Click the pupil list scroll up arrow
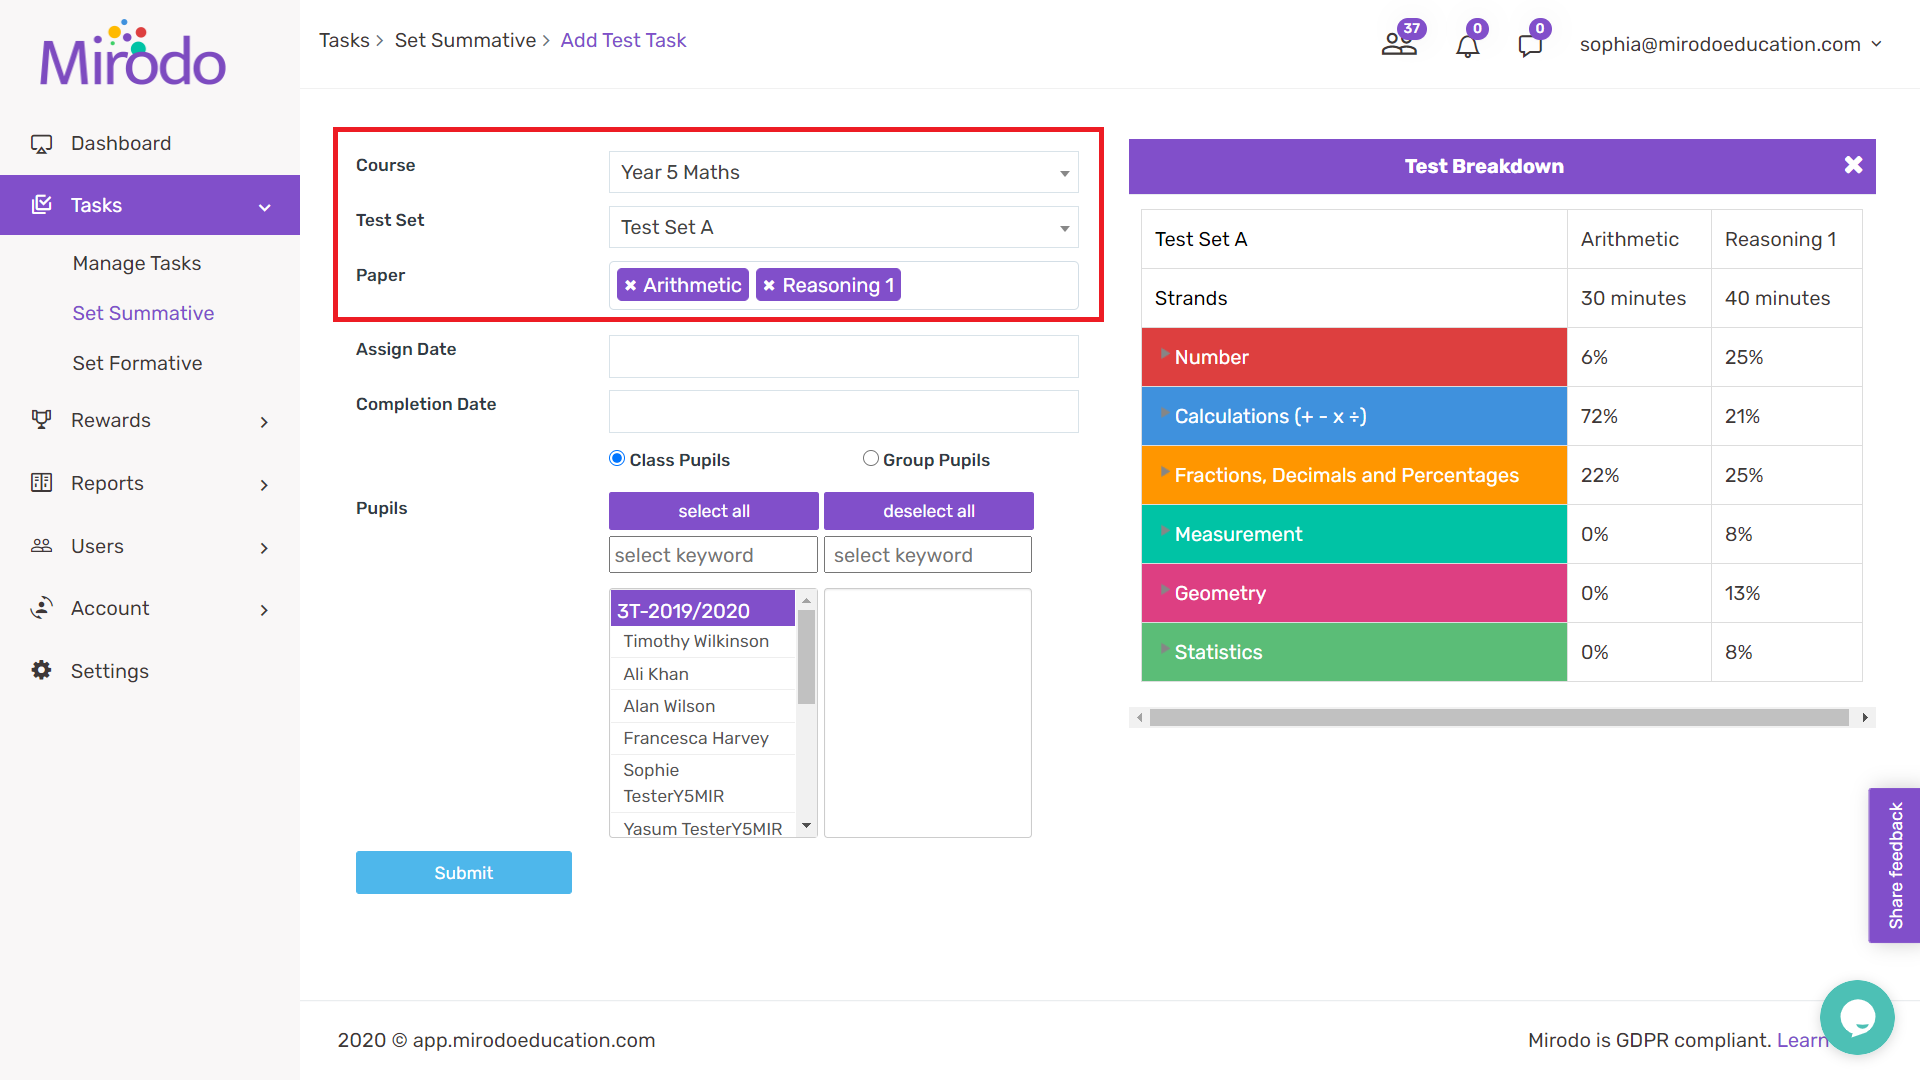 coord(806,600)
